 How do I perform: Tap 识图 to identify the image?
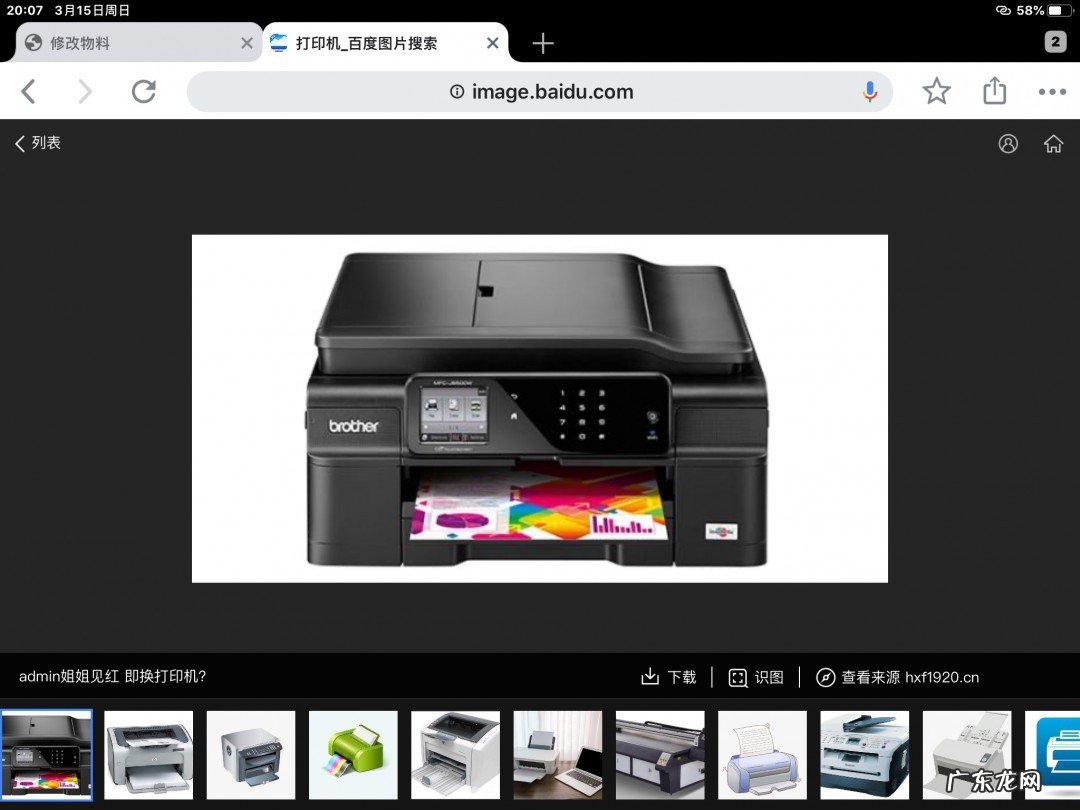(756, 677)
